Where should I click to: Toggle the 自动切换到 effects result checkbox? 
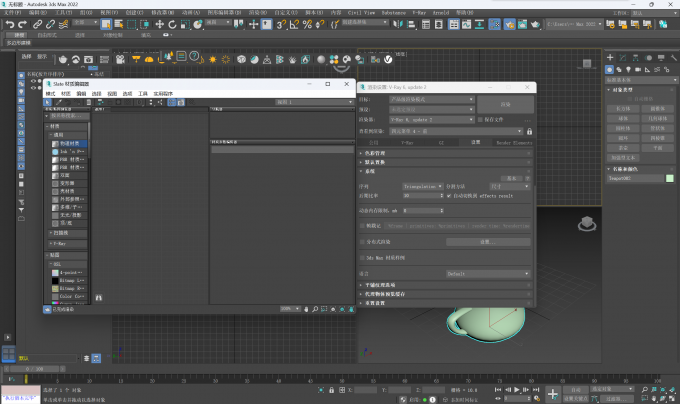tap(449, 196)
